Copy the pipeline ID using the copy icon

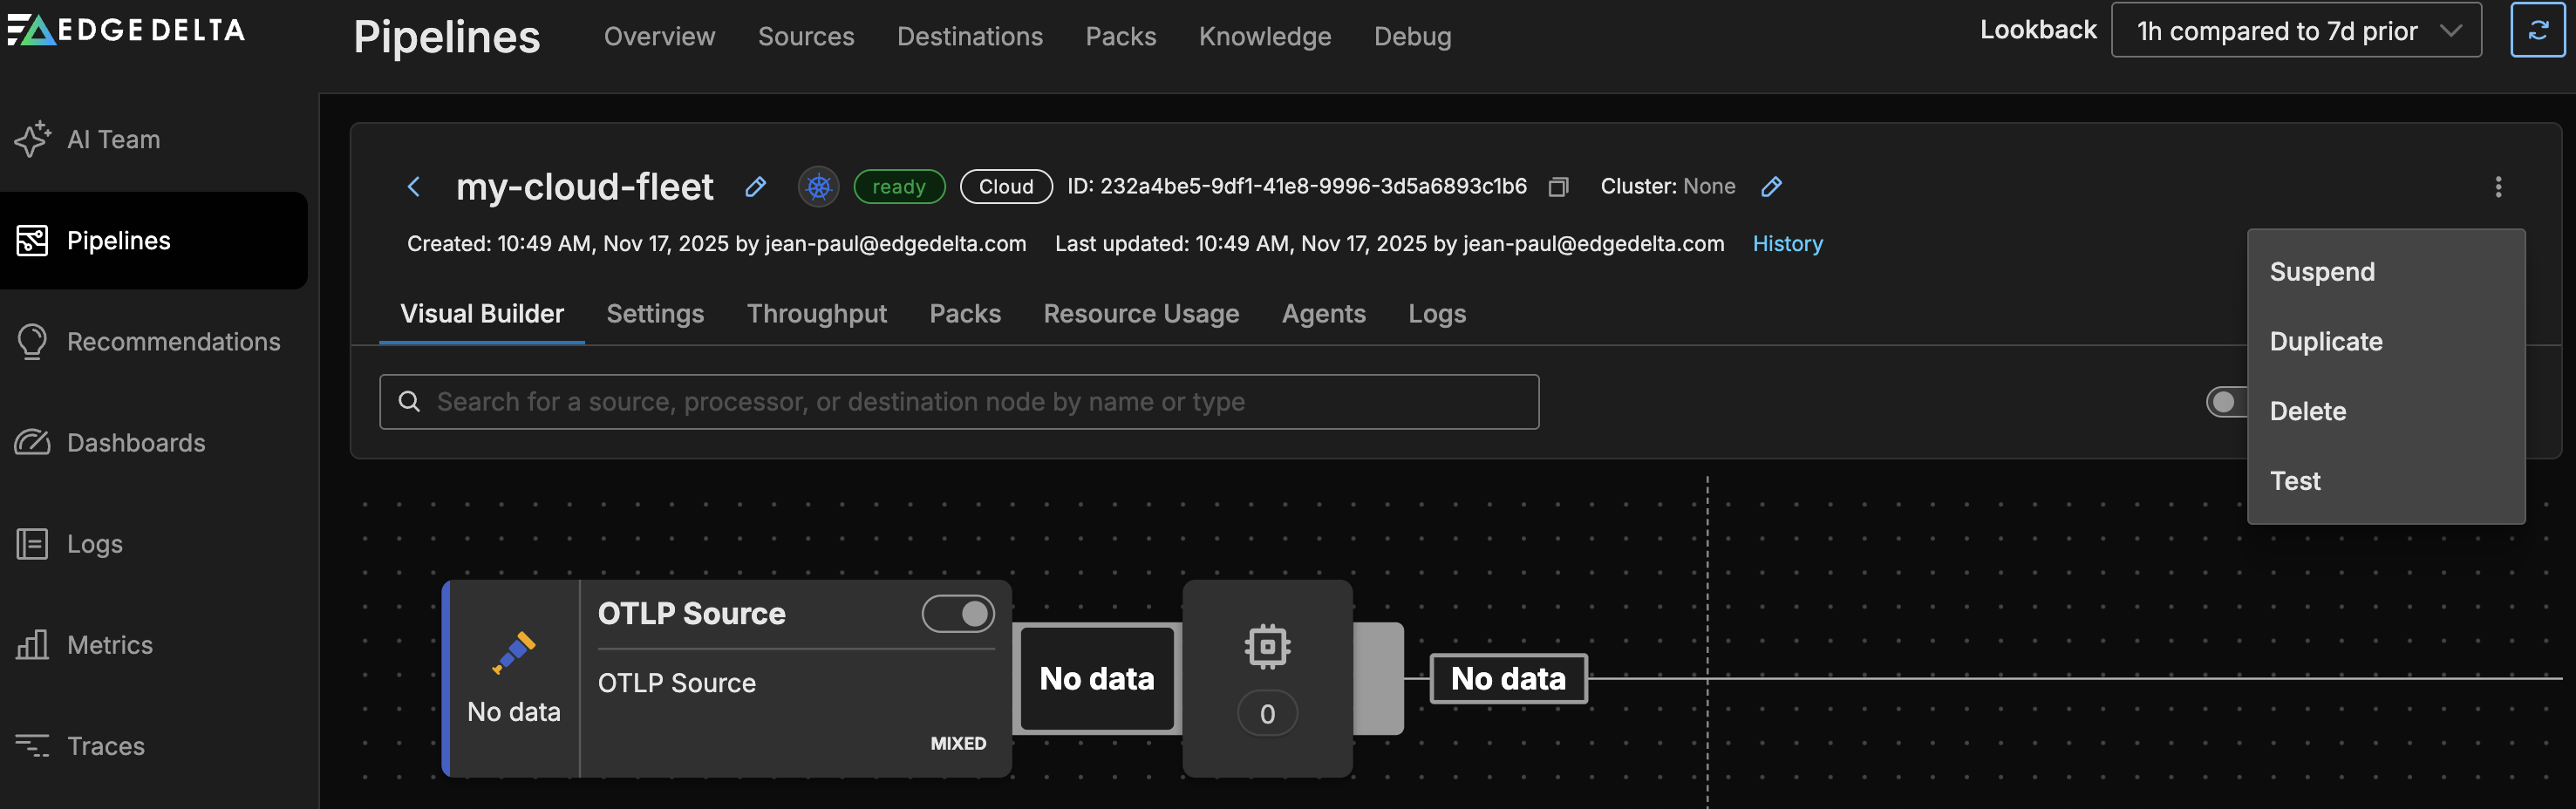tap(1557, 187)
